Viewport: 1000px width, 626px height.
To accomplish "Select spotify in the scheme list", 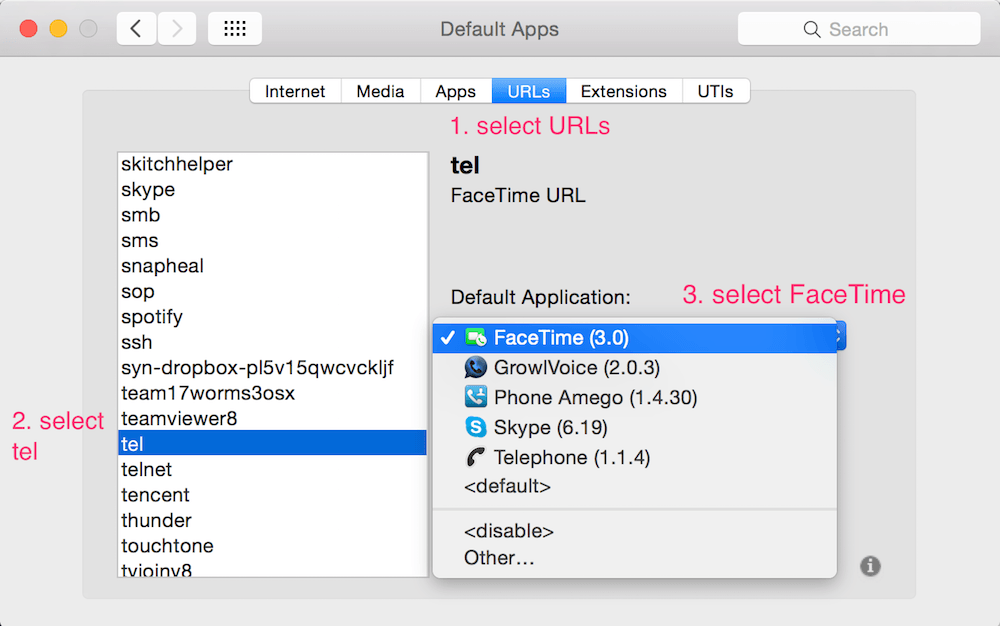I will 273,317.
